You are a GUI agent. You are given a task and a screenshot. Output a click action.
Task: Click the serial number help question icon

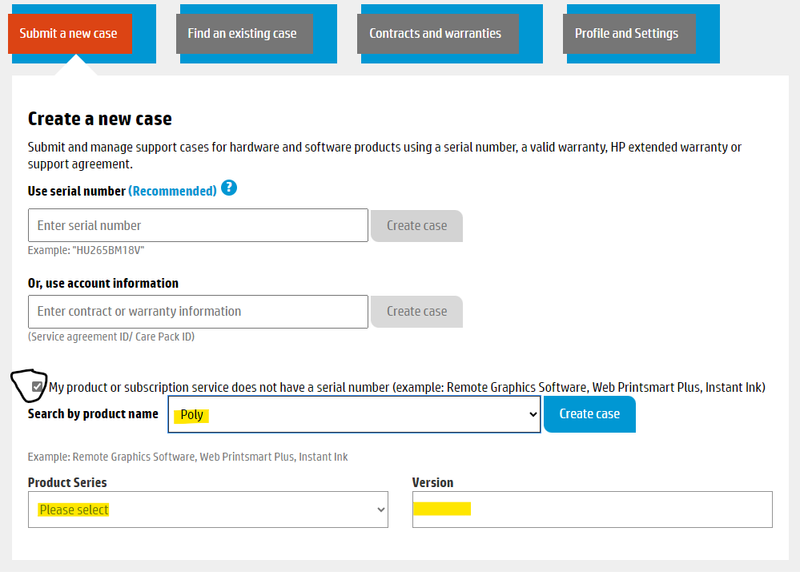[x=229, y=188]
